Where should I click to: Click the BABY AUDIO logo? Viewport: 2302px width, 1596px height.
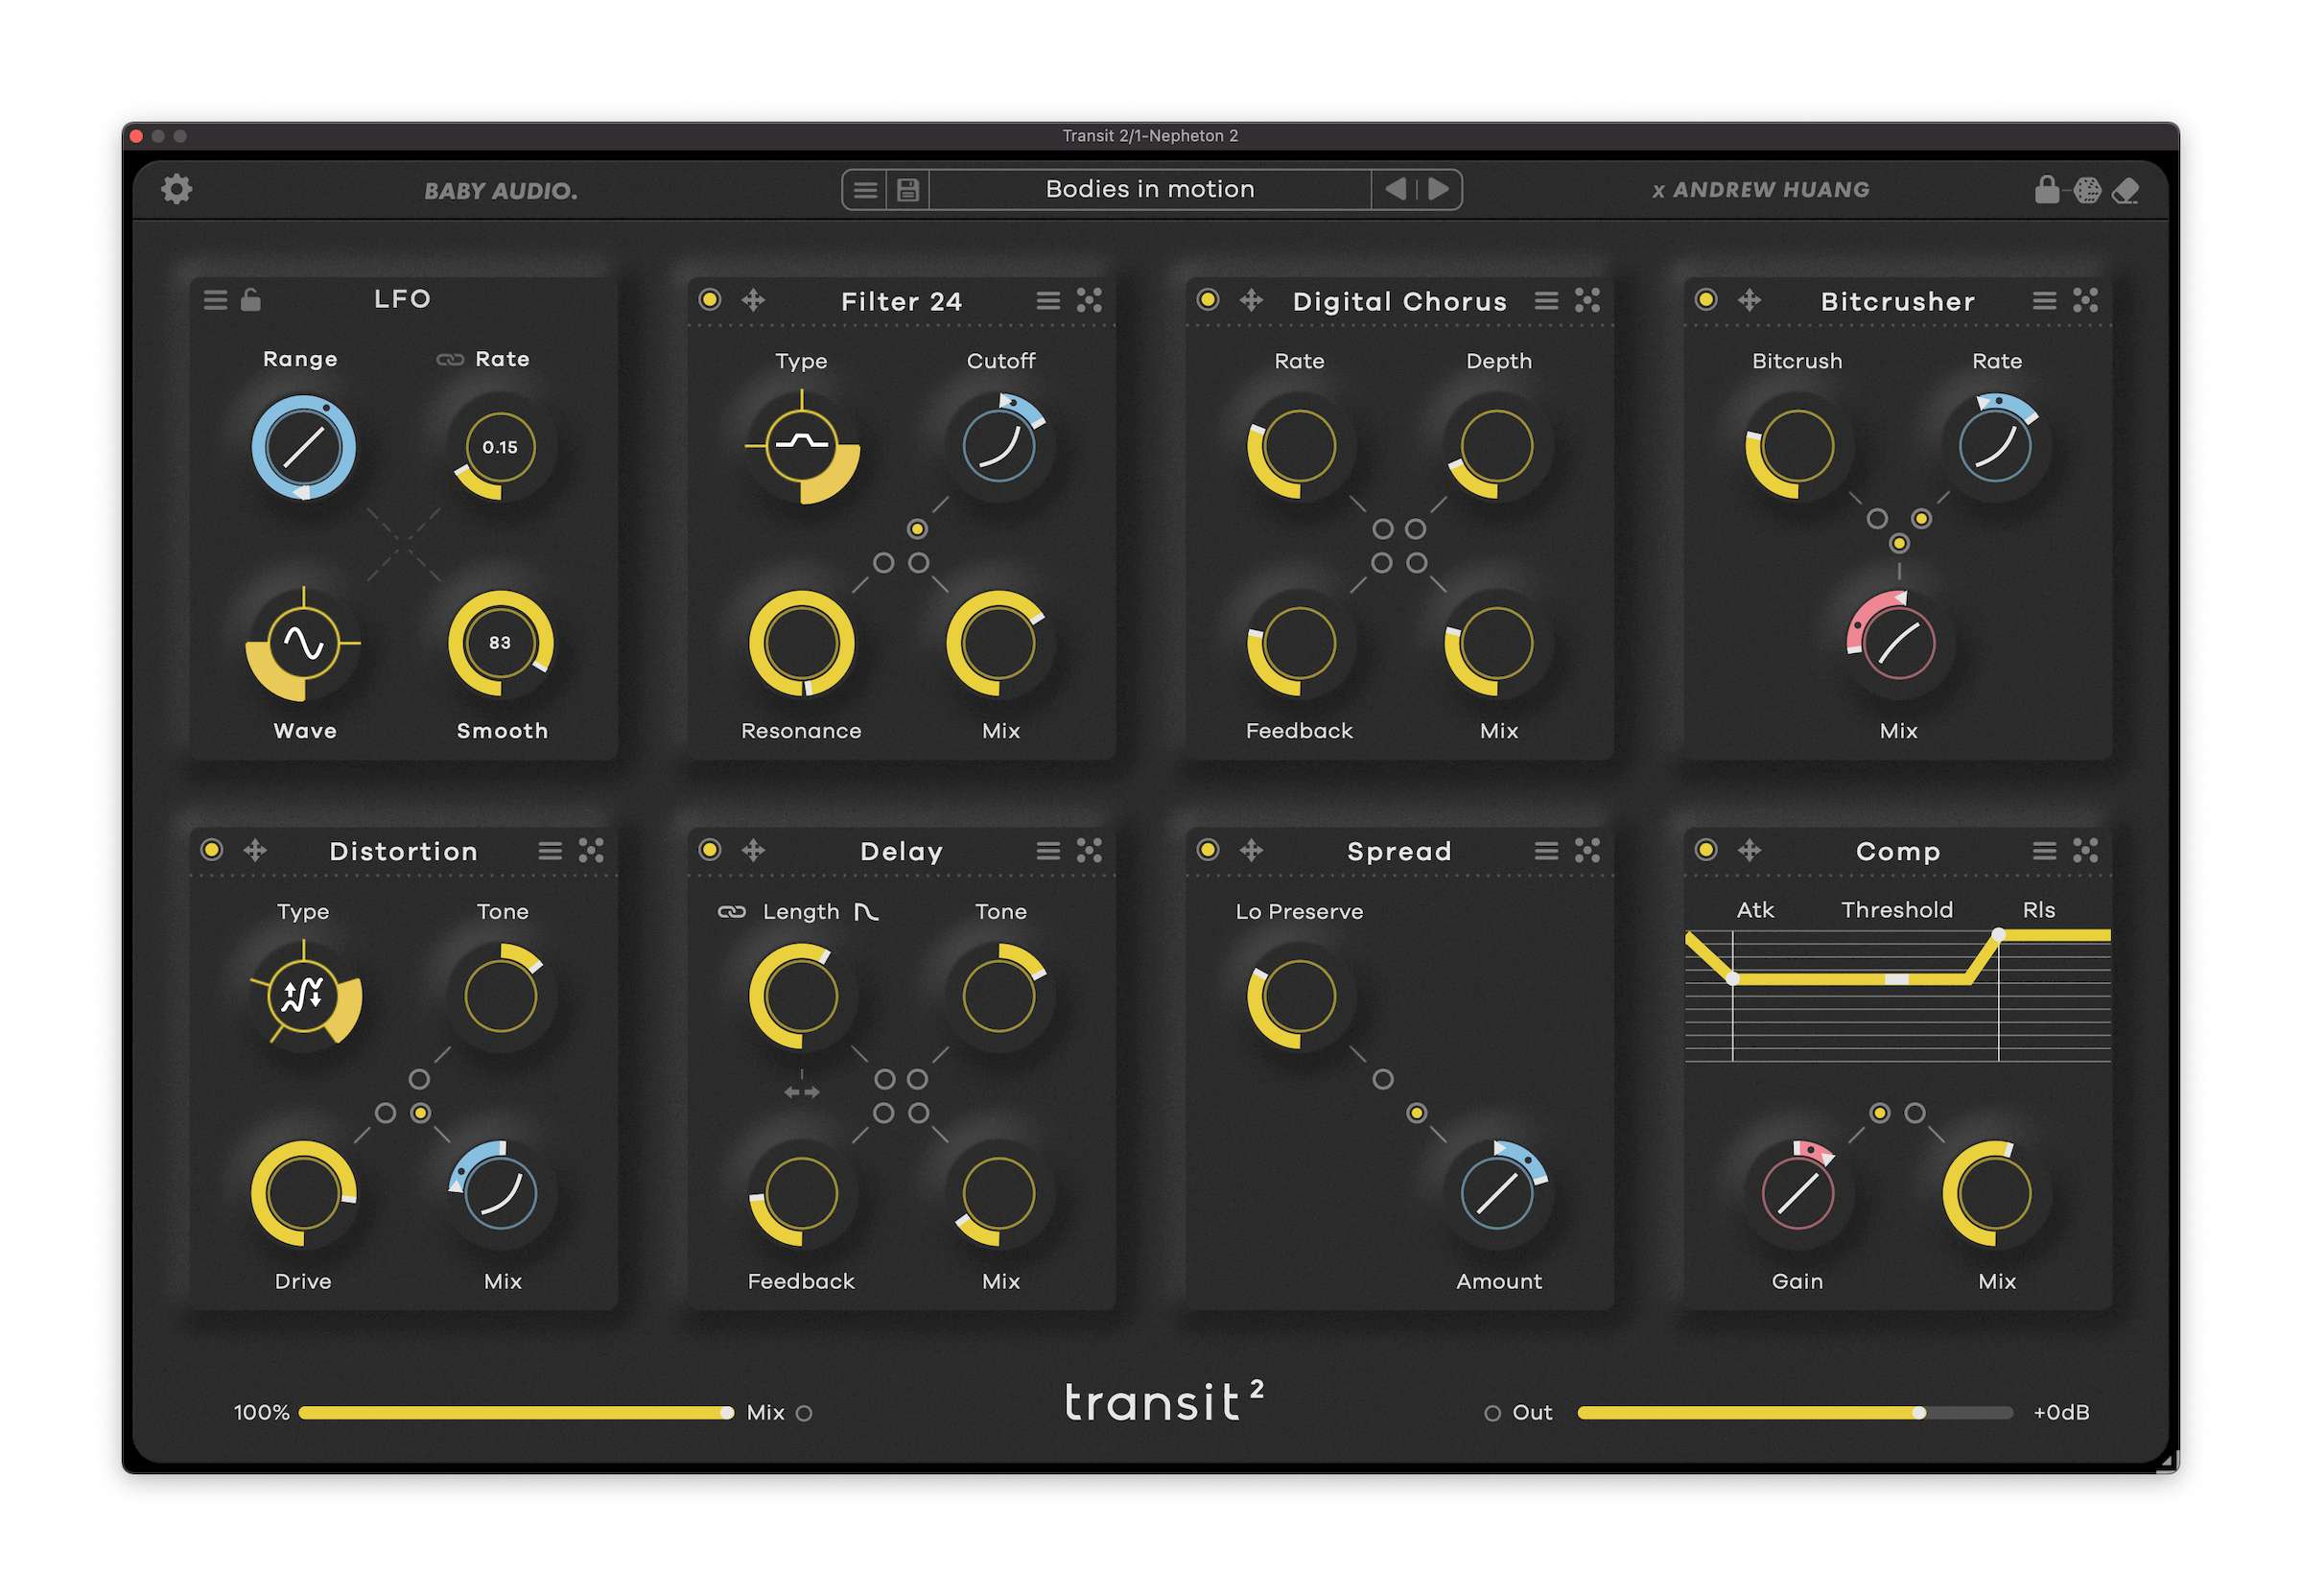pyautogui.click(x=500, y=189)
